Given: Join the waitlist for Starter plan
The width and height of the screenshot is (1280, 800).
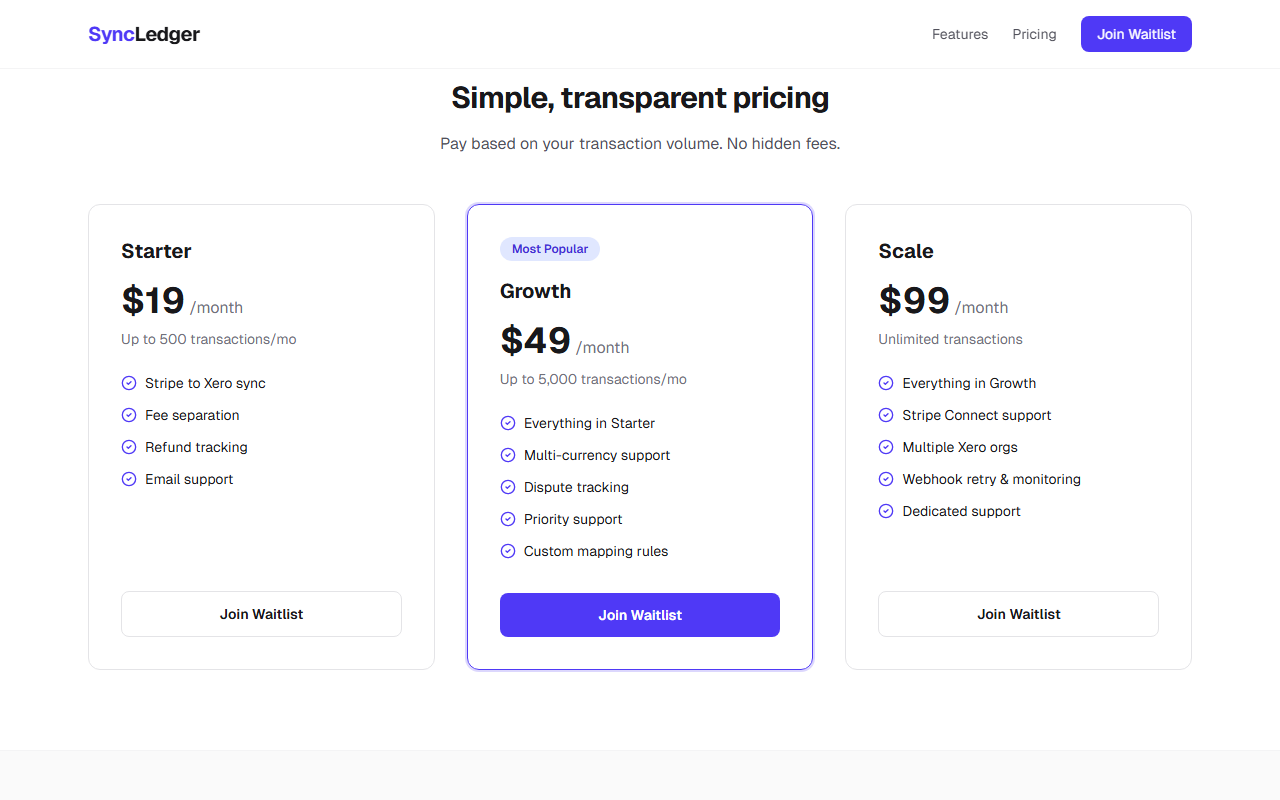Looking at the screenshot, I should click(261, 614).
